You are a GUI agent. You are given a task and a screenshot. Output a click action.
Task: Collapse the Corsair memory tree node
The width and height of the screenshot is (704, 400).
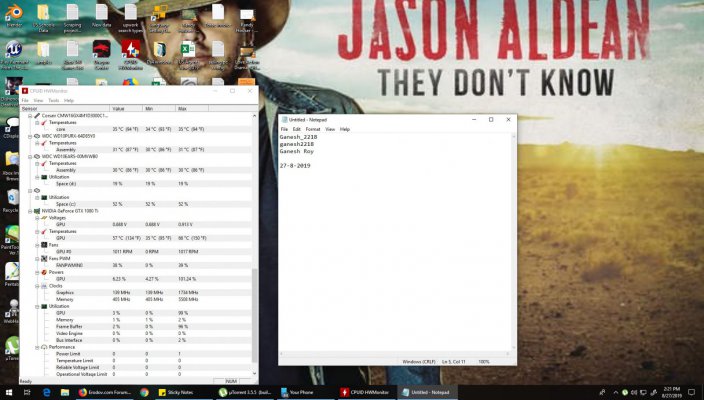[x=30, y=116]
